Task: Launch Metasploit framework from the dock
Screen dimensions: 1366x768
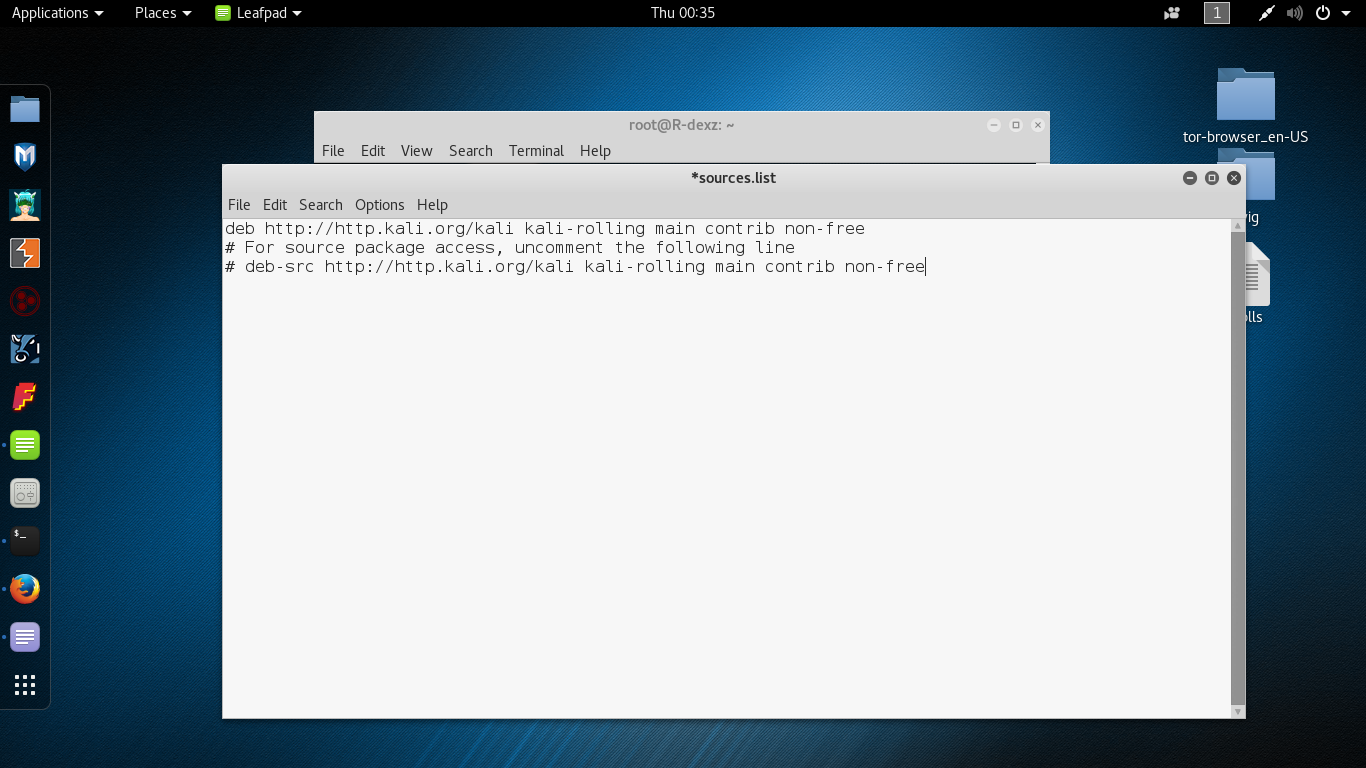Action: [x=24, y=157]
